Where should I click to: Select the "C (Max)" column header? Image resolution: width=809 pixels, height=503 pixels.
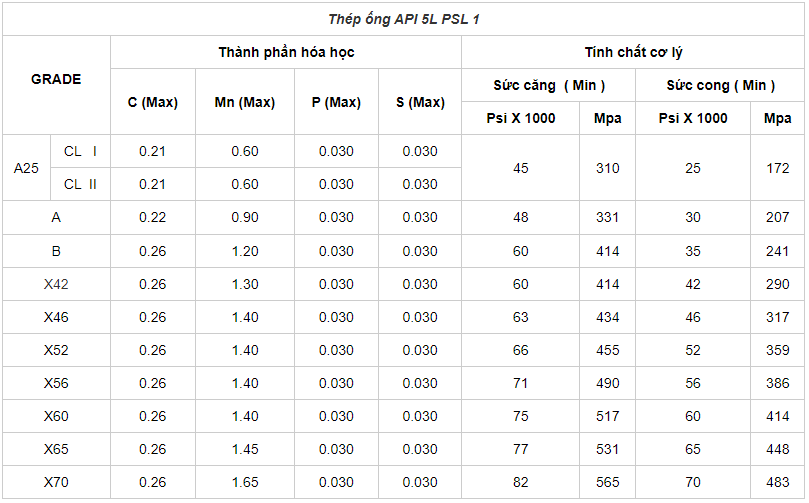tap(153, 102)
